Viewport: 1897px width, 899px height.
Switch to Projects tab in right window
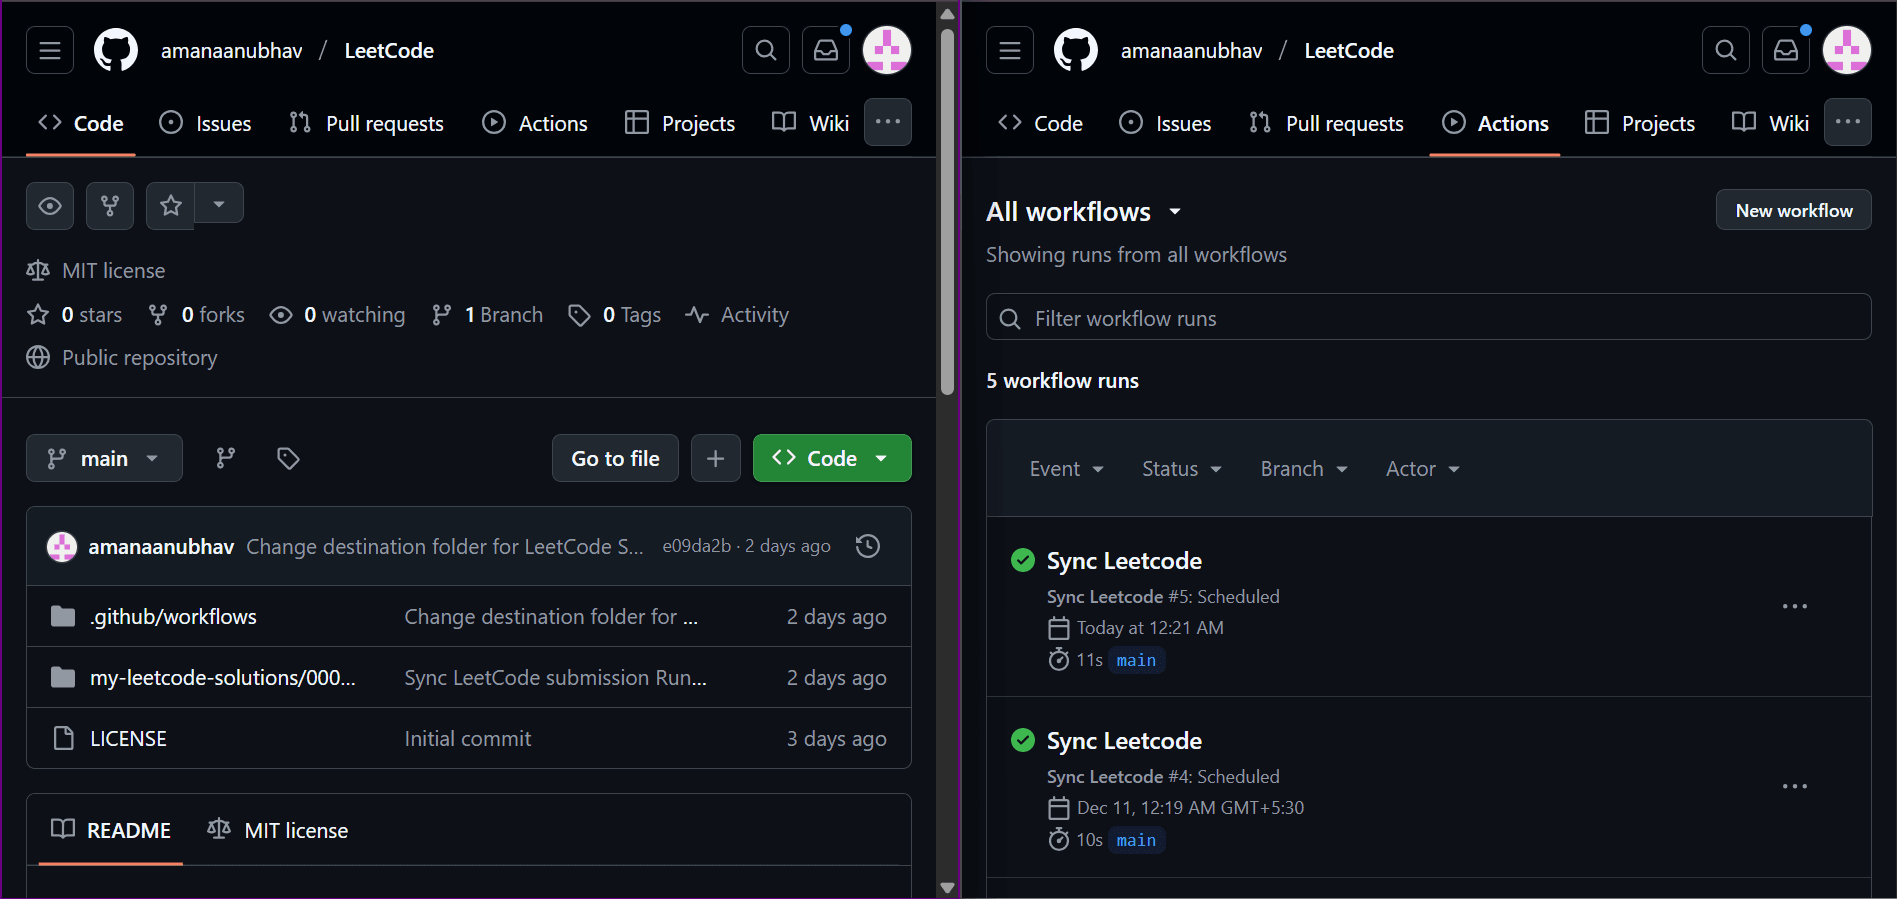[x=1640, y=123]
